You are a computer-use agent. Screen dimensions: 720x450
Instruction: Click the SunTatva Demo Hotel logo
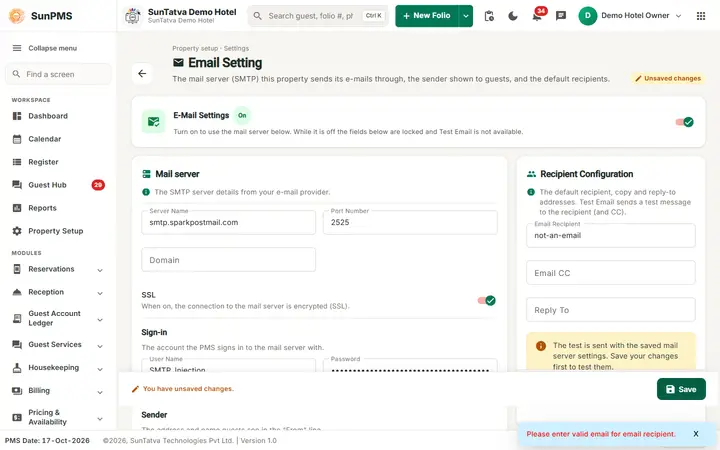[x=133, y=16]
